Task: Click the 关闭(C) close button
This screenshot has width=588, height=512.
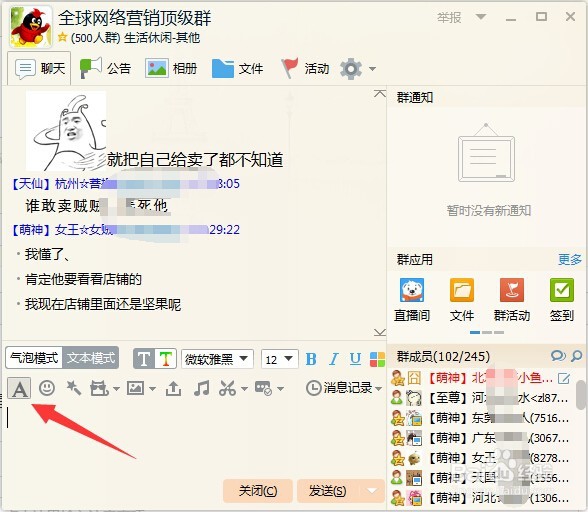Action: tap(258, 491)
